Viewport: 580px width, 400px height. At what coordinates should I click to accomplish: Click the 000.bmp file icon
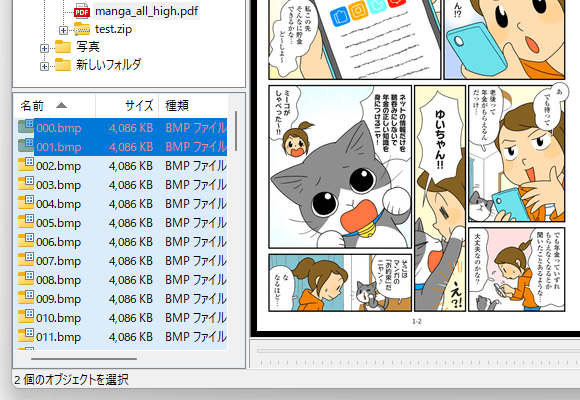point(26,127)
